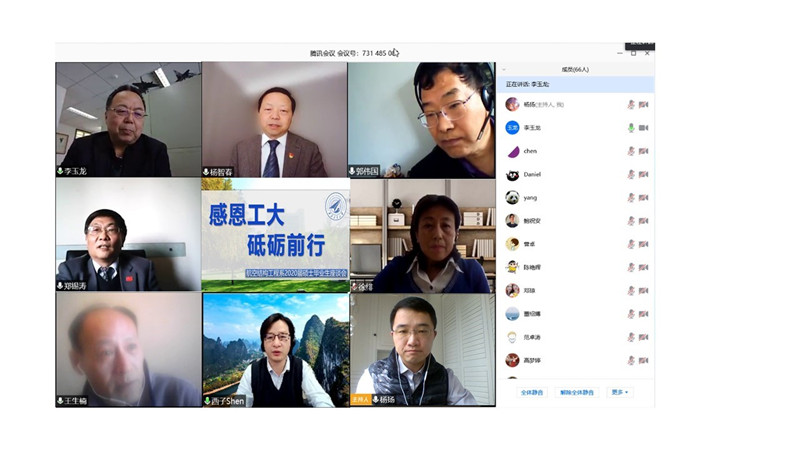Click Daniel's avatar in the member list

(x=512, y=175)
